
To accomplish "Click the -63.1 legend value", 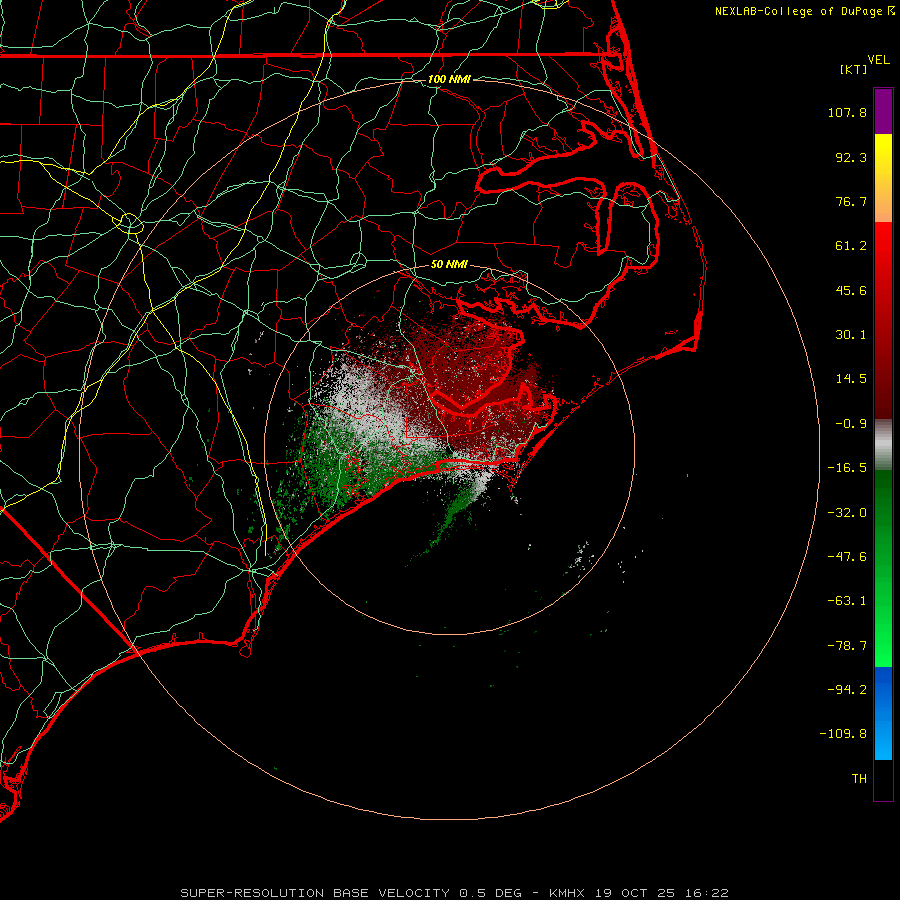I will pos(847,601).
